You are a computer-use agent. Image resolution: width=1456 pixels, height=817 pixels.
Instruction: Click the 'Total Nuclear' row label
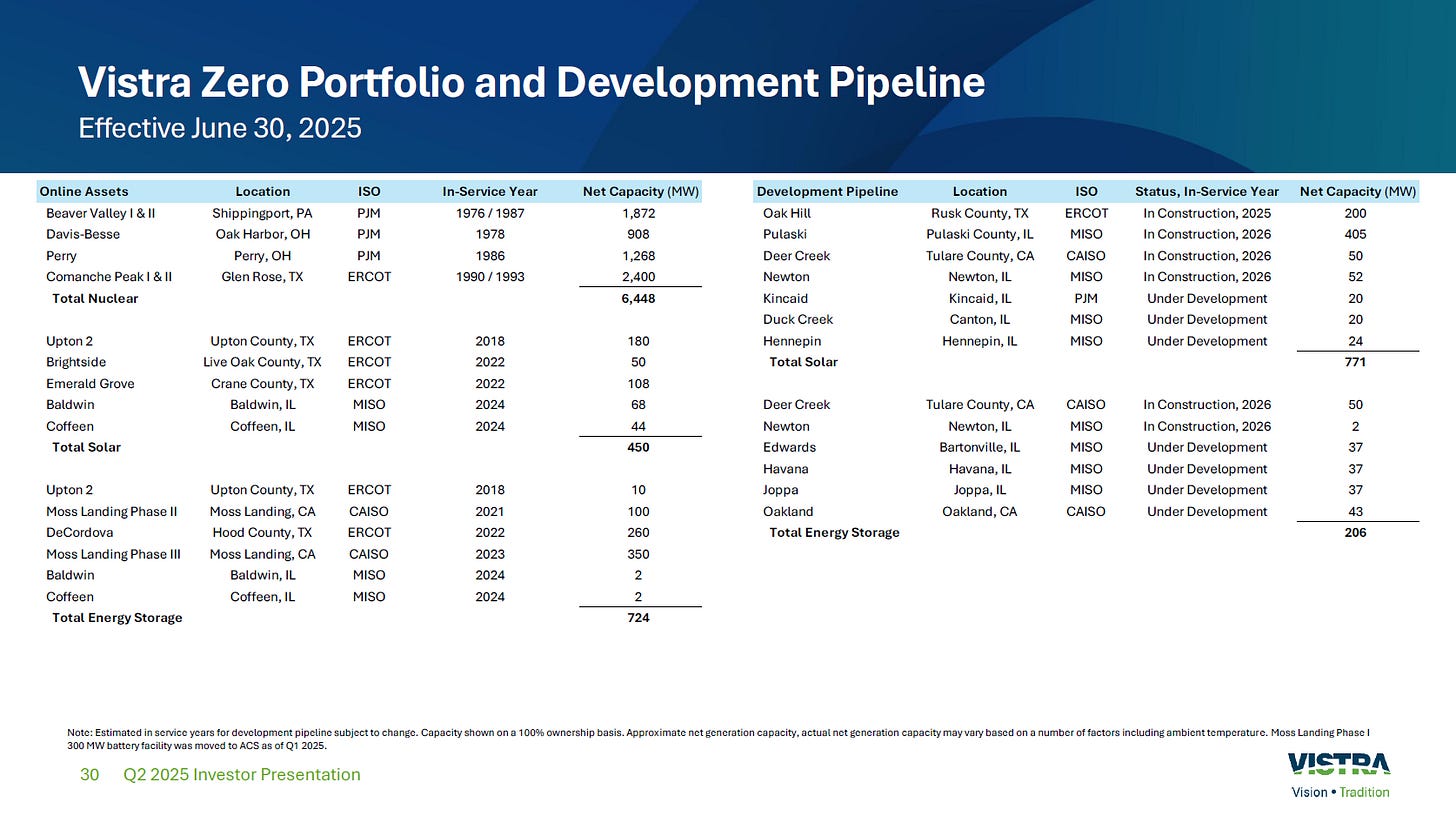coord(94,298)
